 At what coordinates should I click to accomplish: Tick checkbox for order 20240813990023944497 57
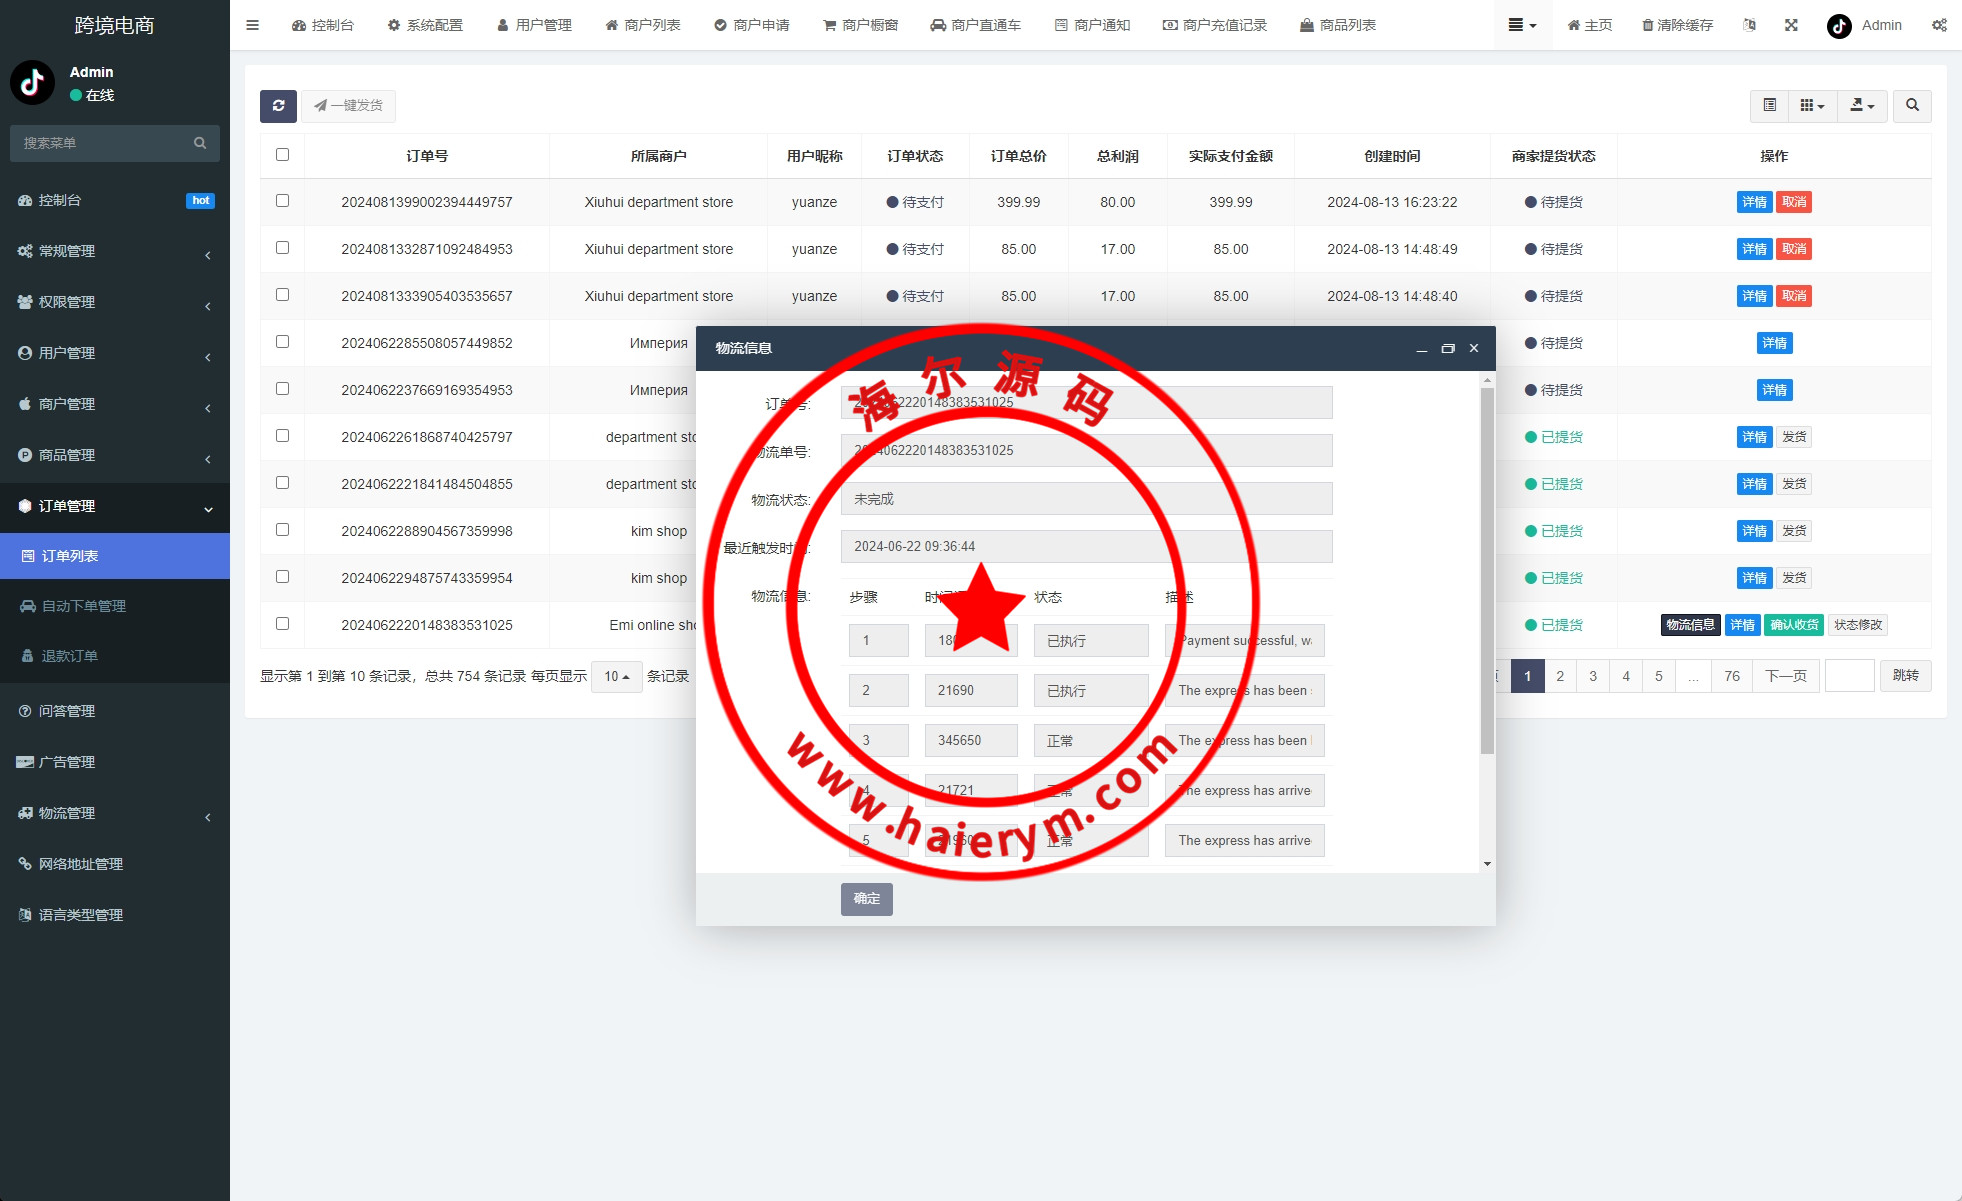point(282,201)
